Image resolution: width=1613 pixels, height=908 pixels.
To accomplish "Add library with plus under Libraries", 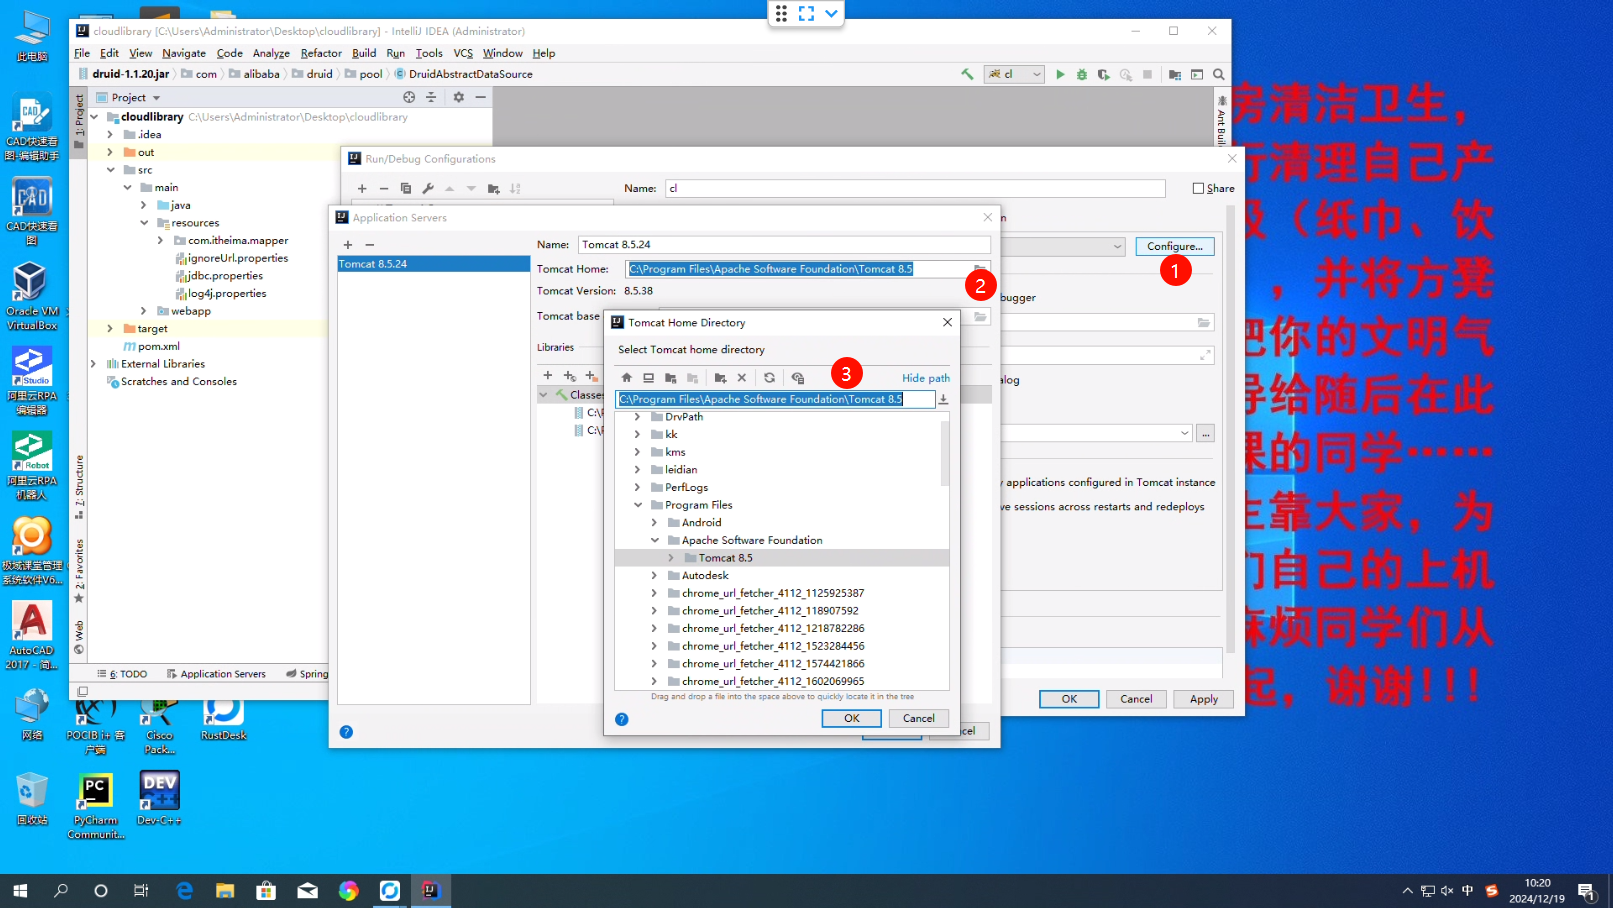I will point(548,376).
